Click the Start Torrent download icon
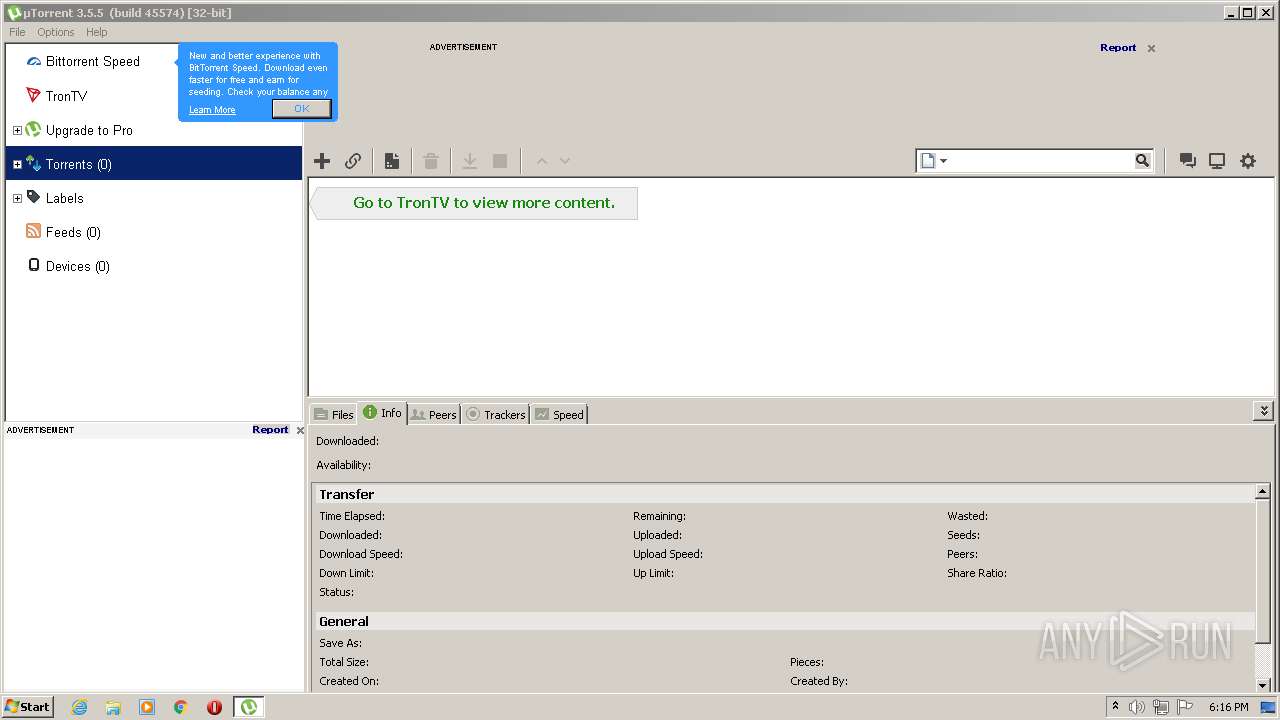Screen dimensions: 1280x720 [469, 161]
